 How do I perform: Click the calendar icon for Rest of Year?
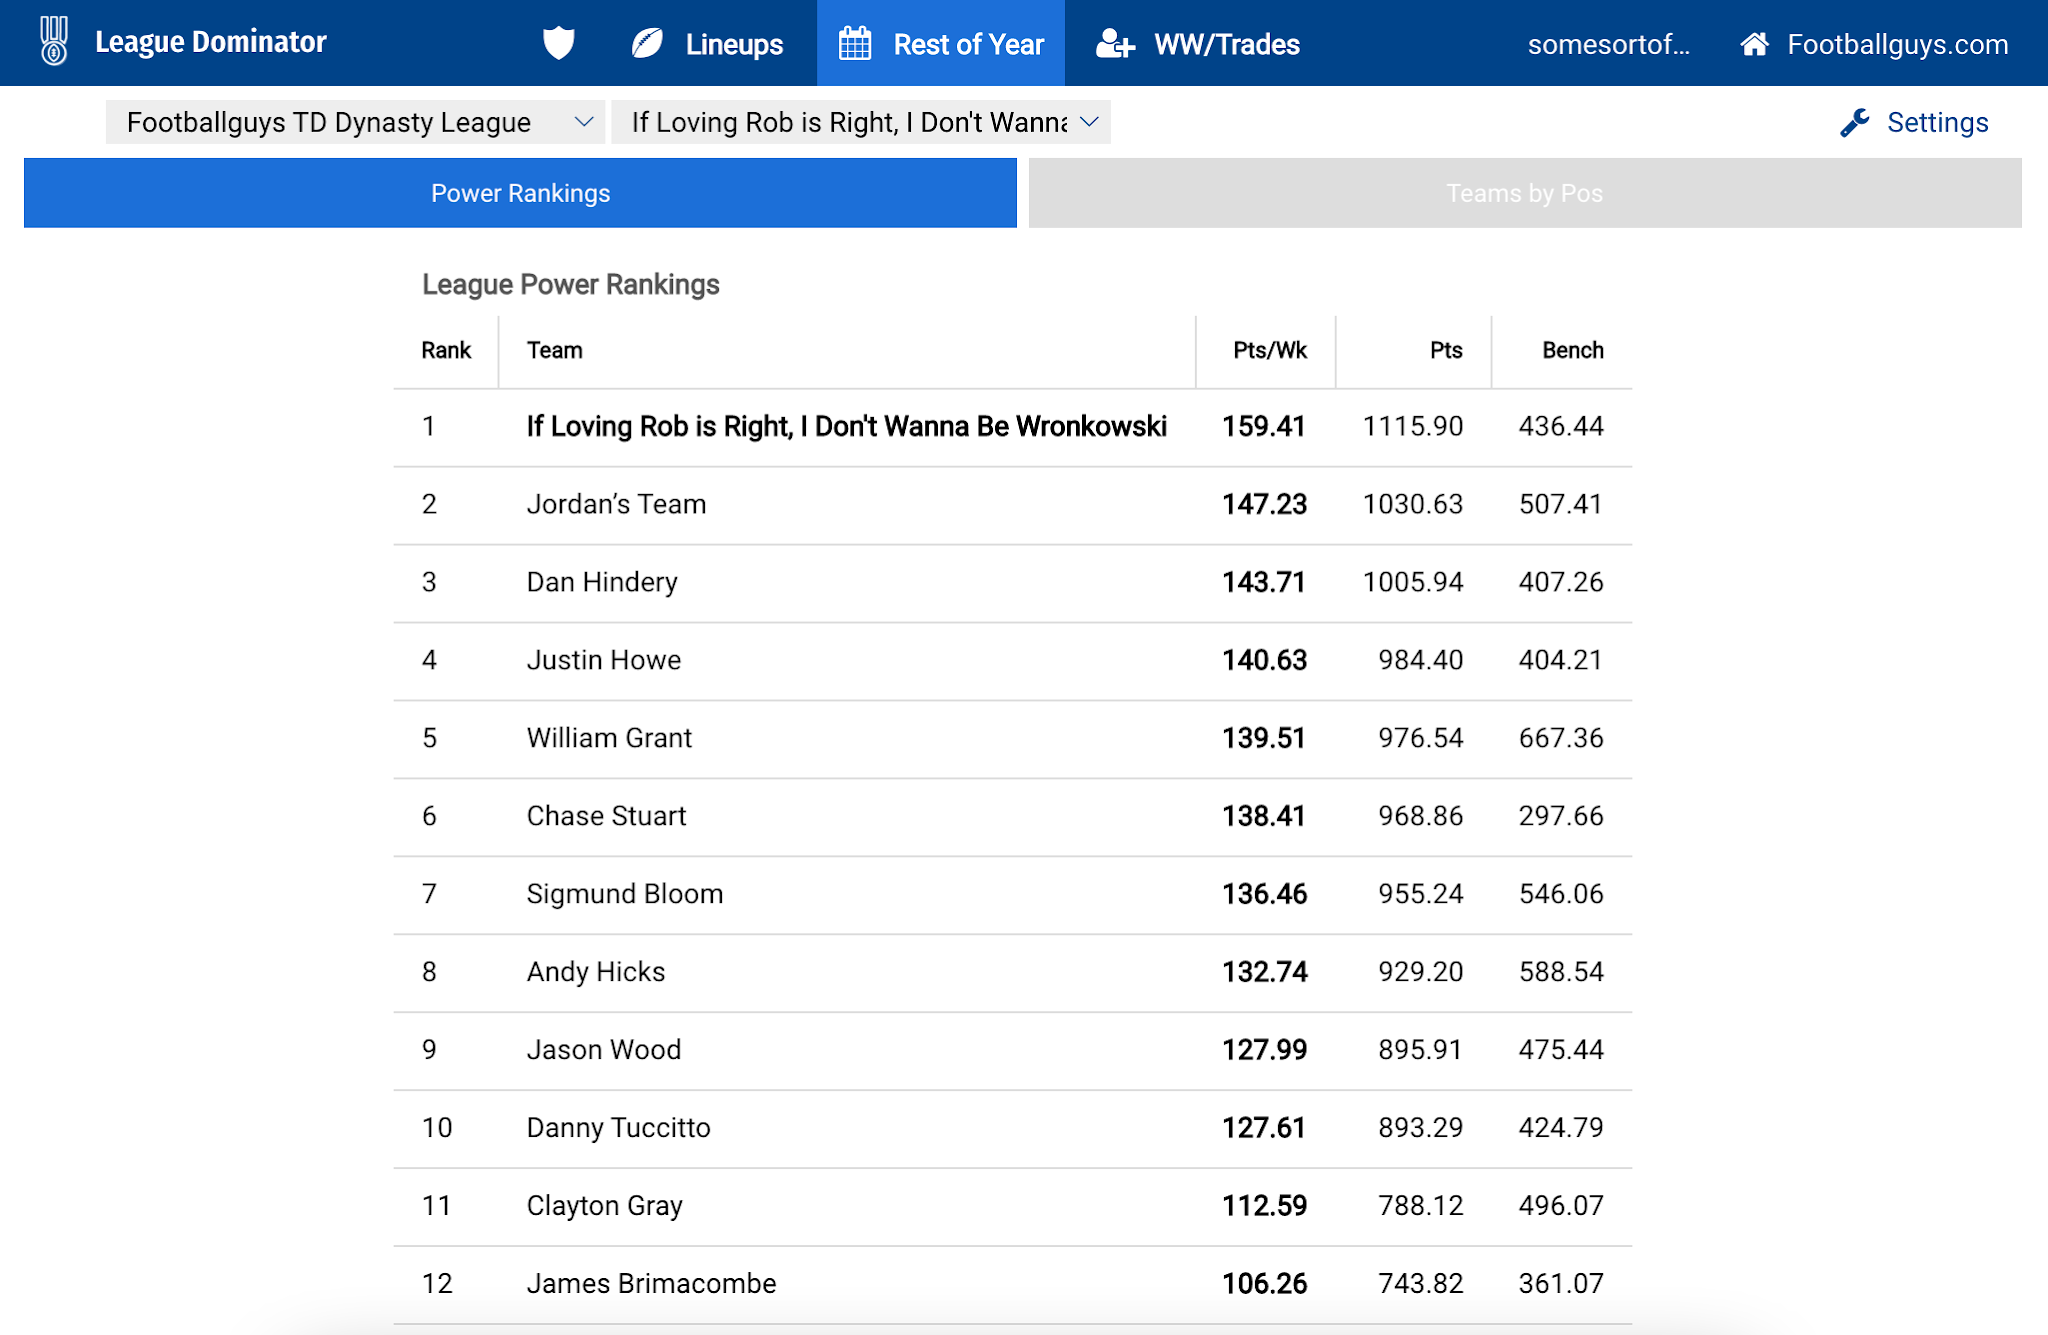(x=855, y=43)
